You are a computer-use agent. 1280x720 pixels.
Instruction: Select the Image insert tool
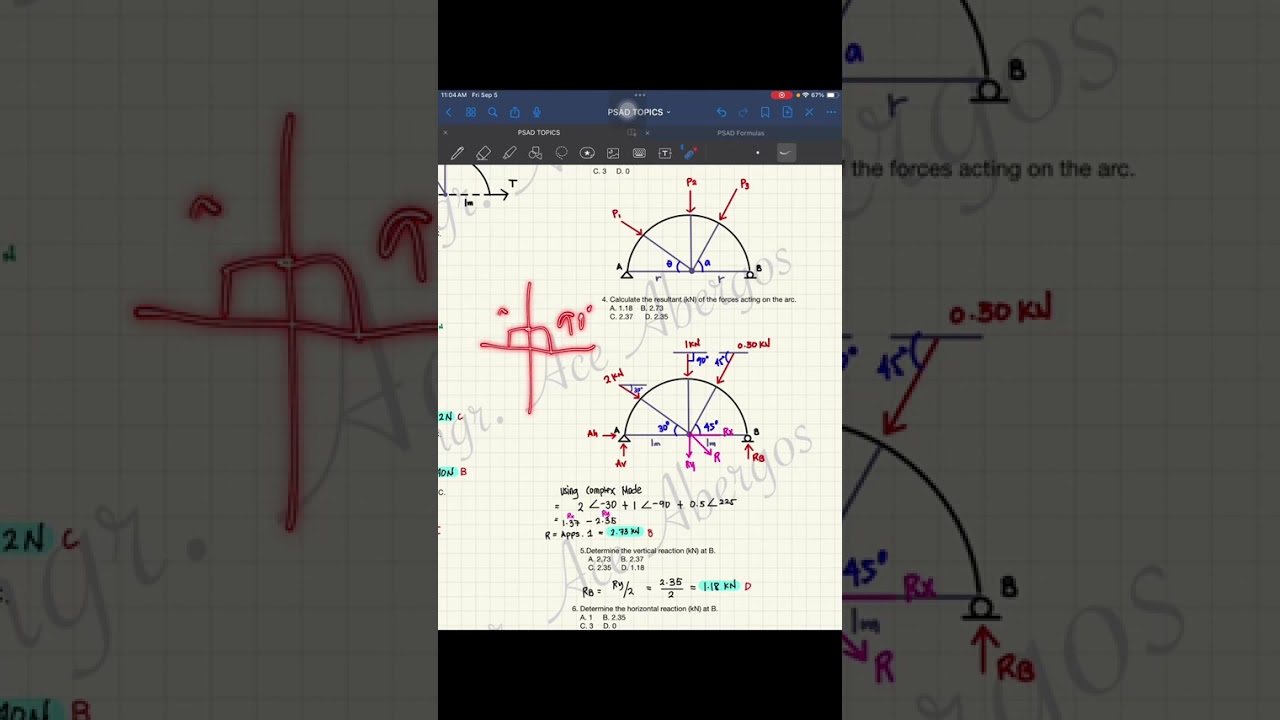coord(613,153)
